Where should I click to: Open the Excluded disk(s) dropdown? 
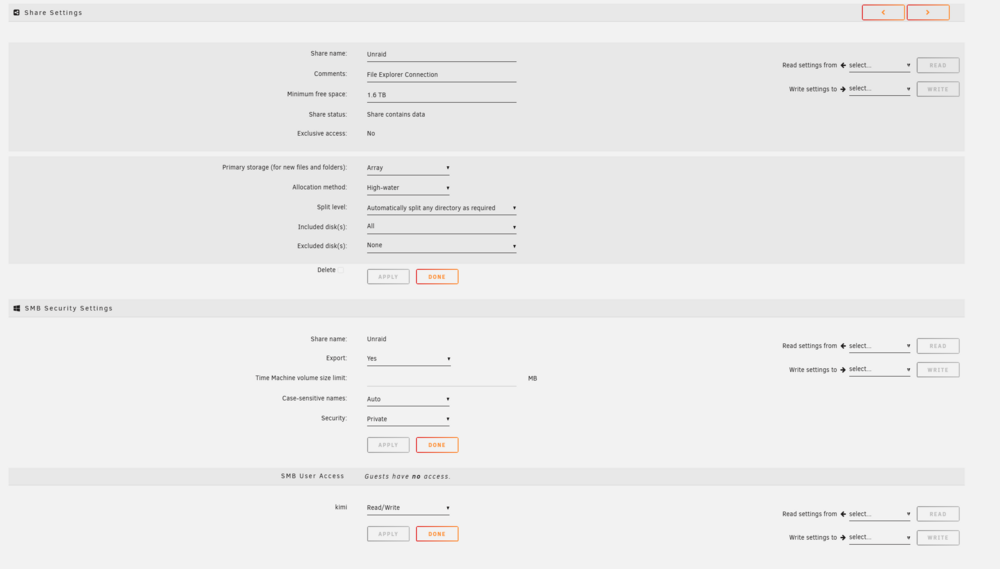pos(441,246)
